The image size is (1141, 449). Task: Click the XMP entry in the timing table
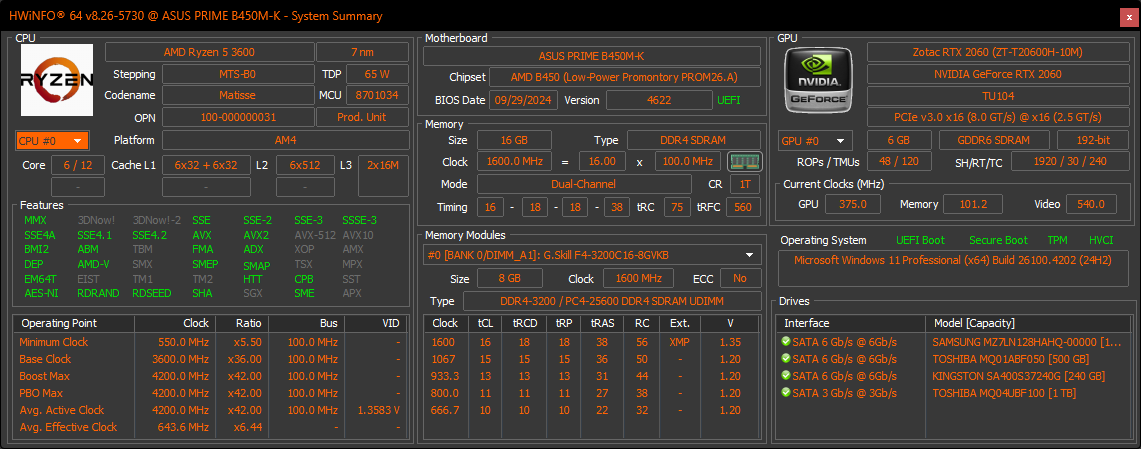pos(680,342)
